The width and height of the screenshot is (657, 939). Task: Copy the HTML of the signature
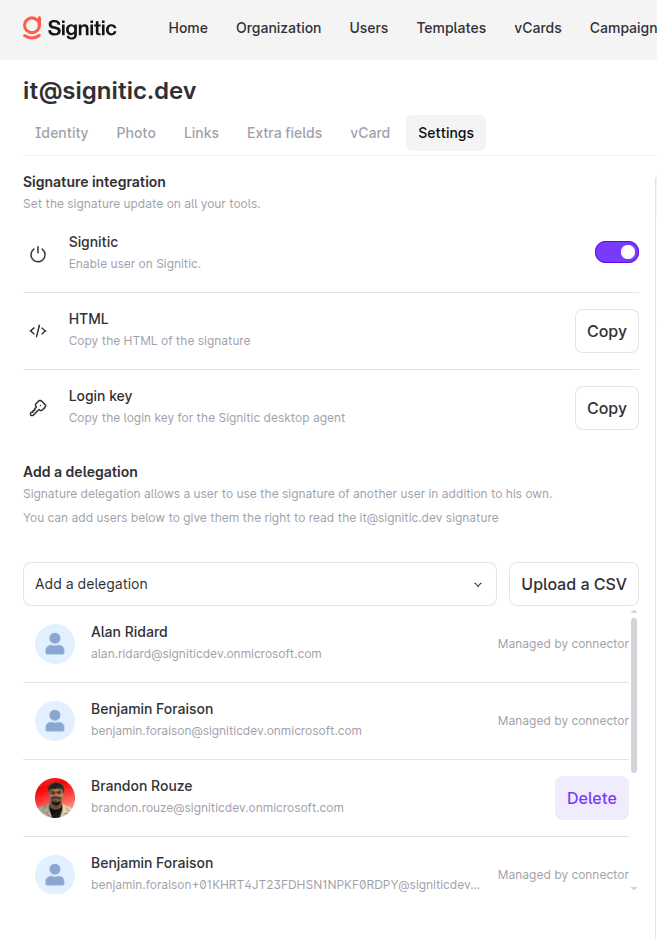[607, 331]
